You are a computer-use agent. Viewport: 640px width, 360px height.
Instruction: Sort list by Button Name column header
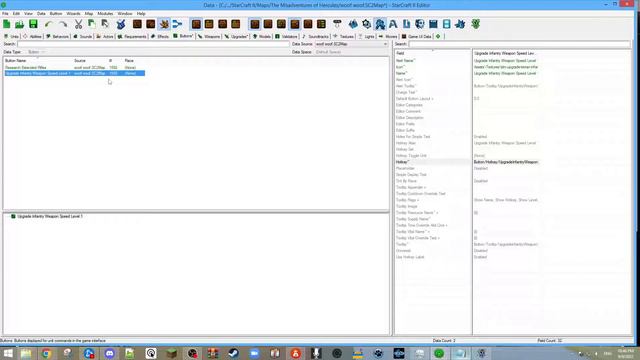[16, 60]
